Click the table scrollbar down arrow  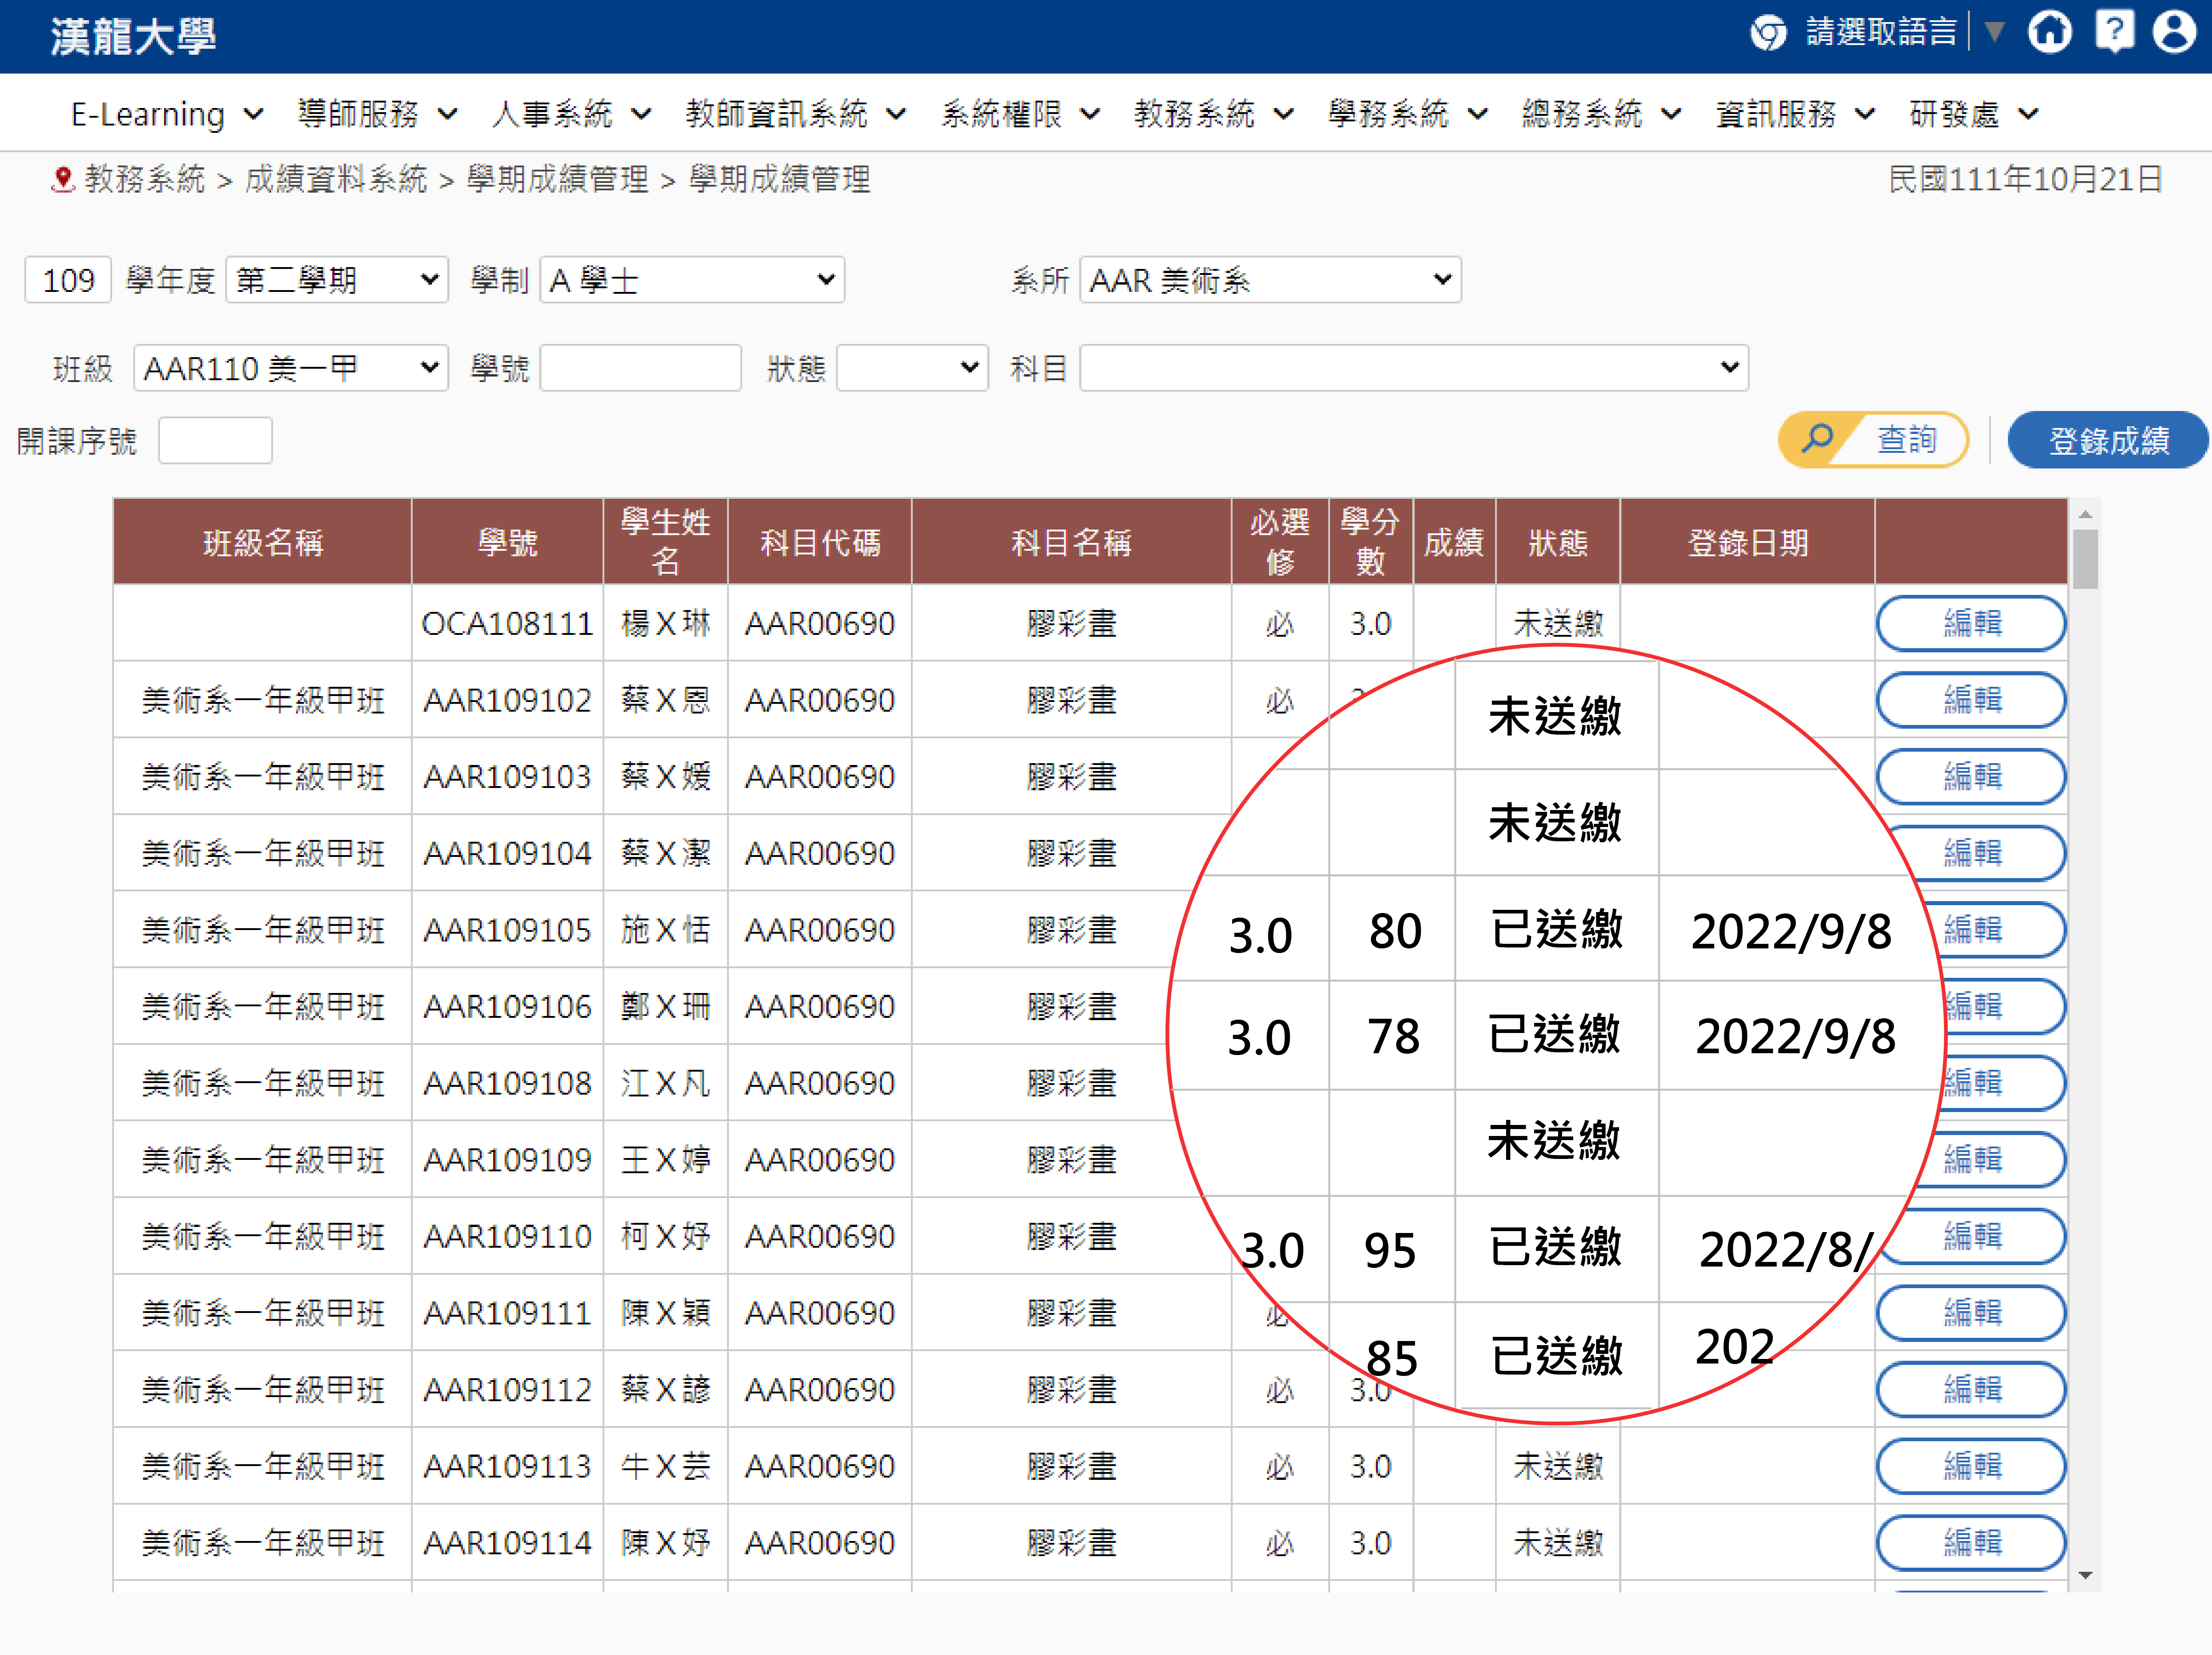2085,1575
